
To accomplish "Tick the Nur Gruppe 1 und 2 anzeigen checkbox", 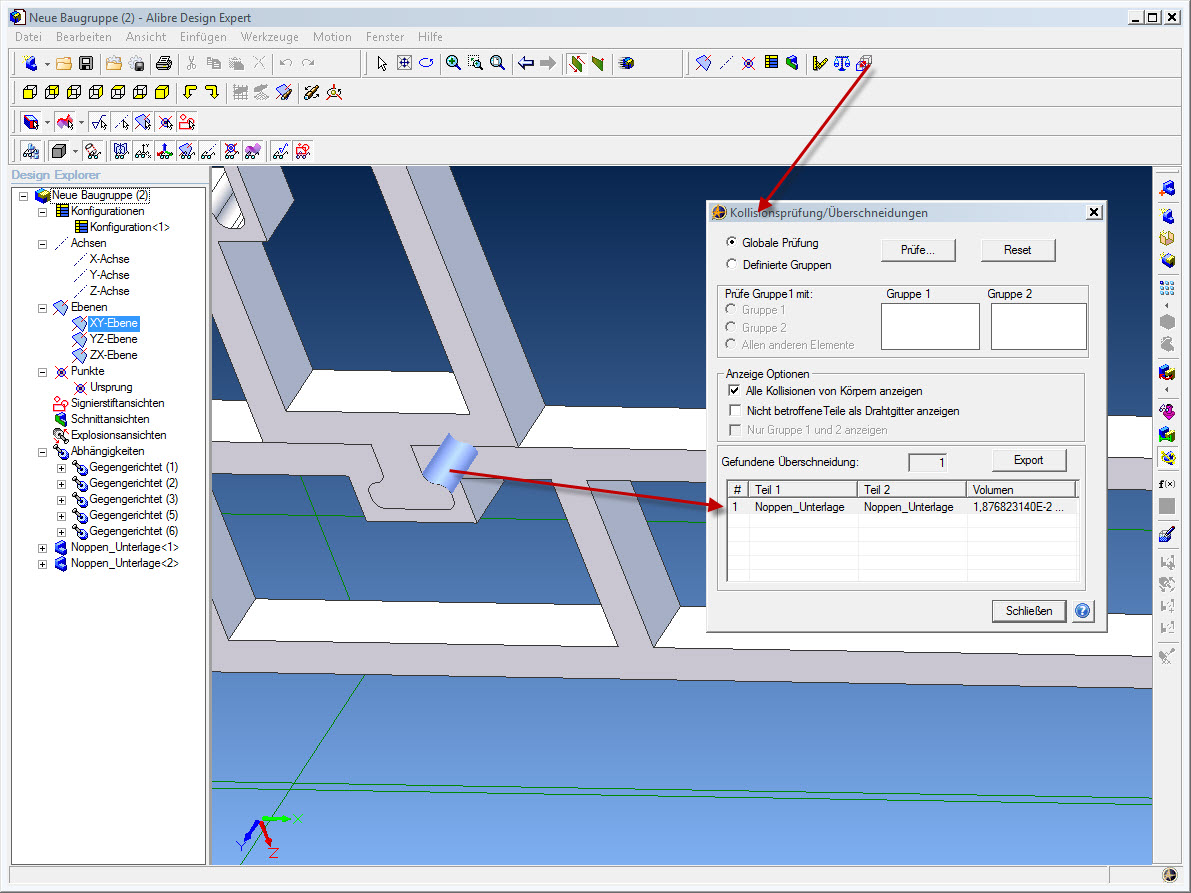I will point(735,430).
